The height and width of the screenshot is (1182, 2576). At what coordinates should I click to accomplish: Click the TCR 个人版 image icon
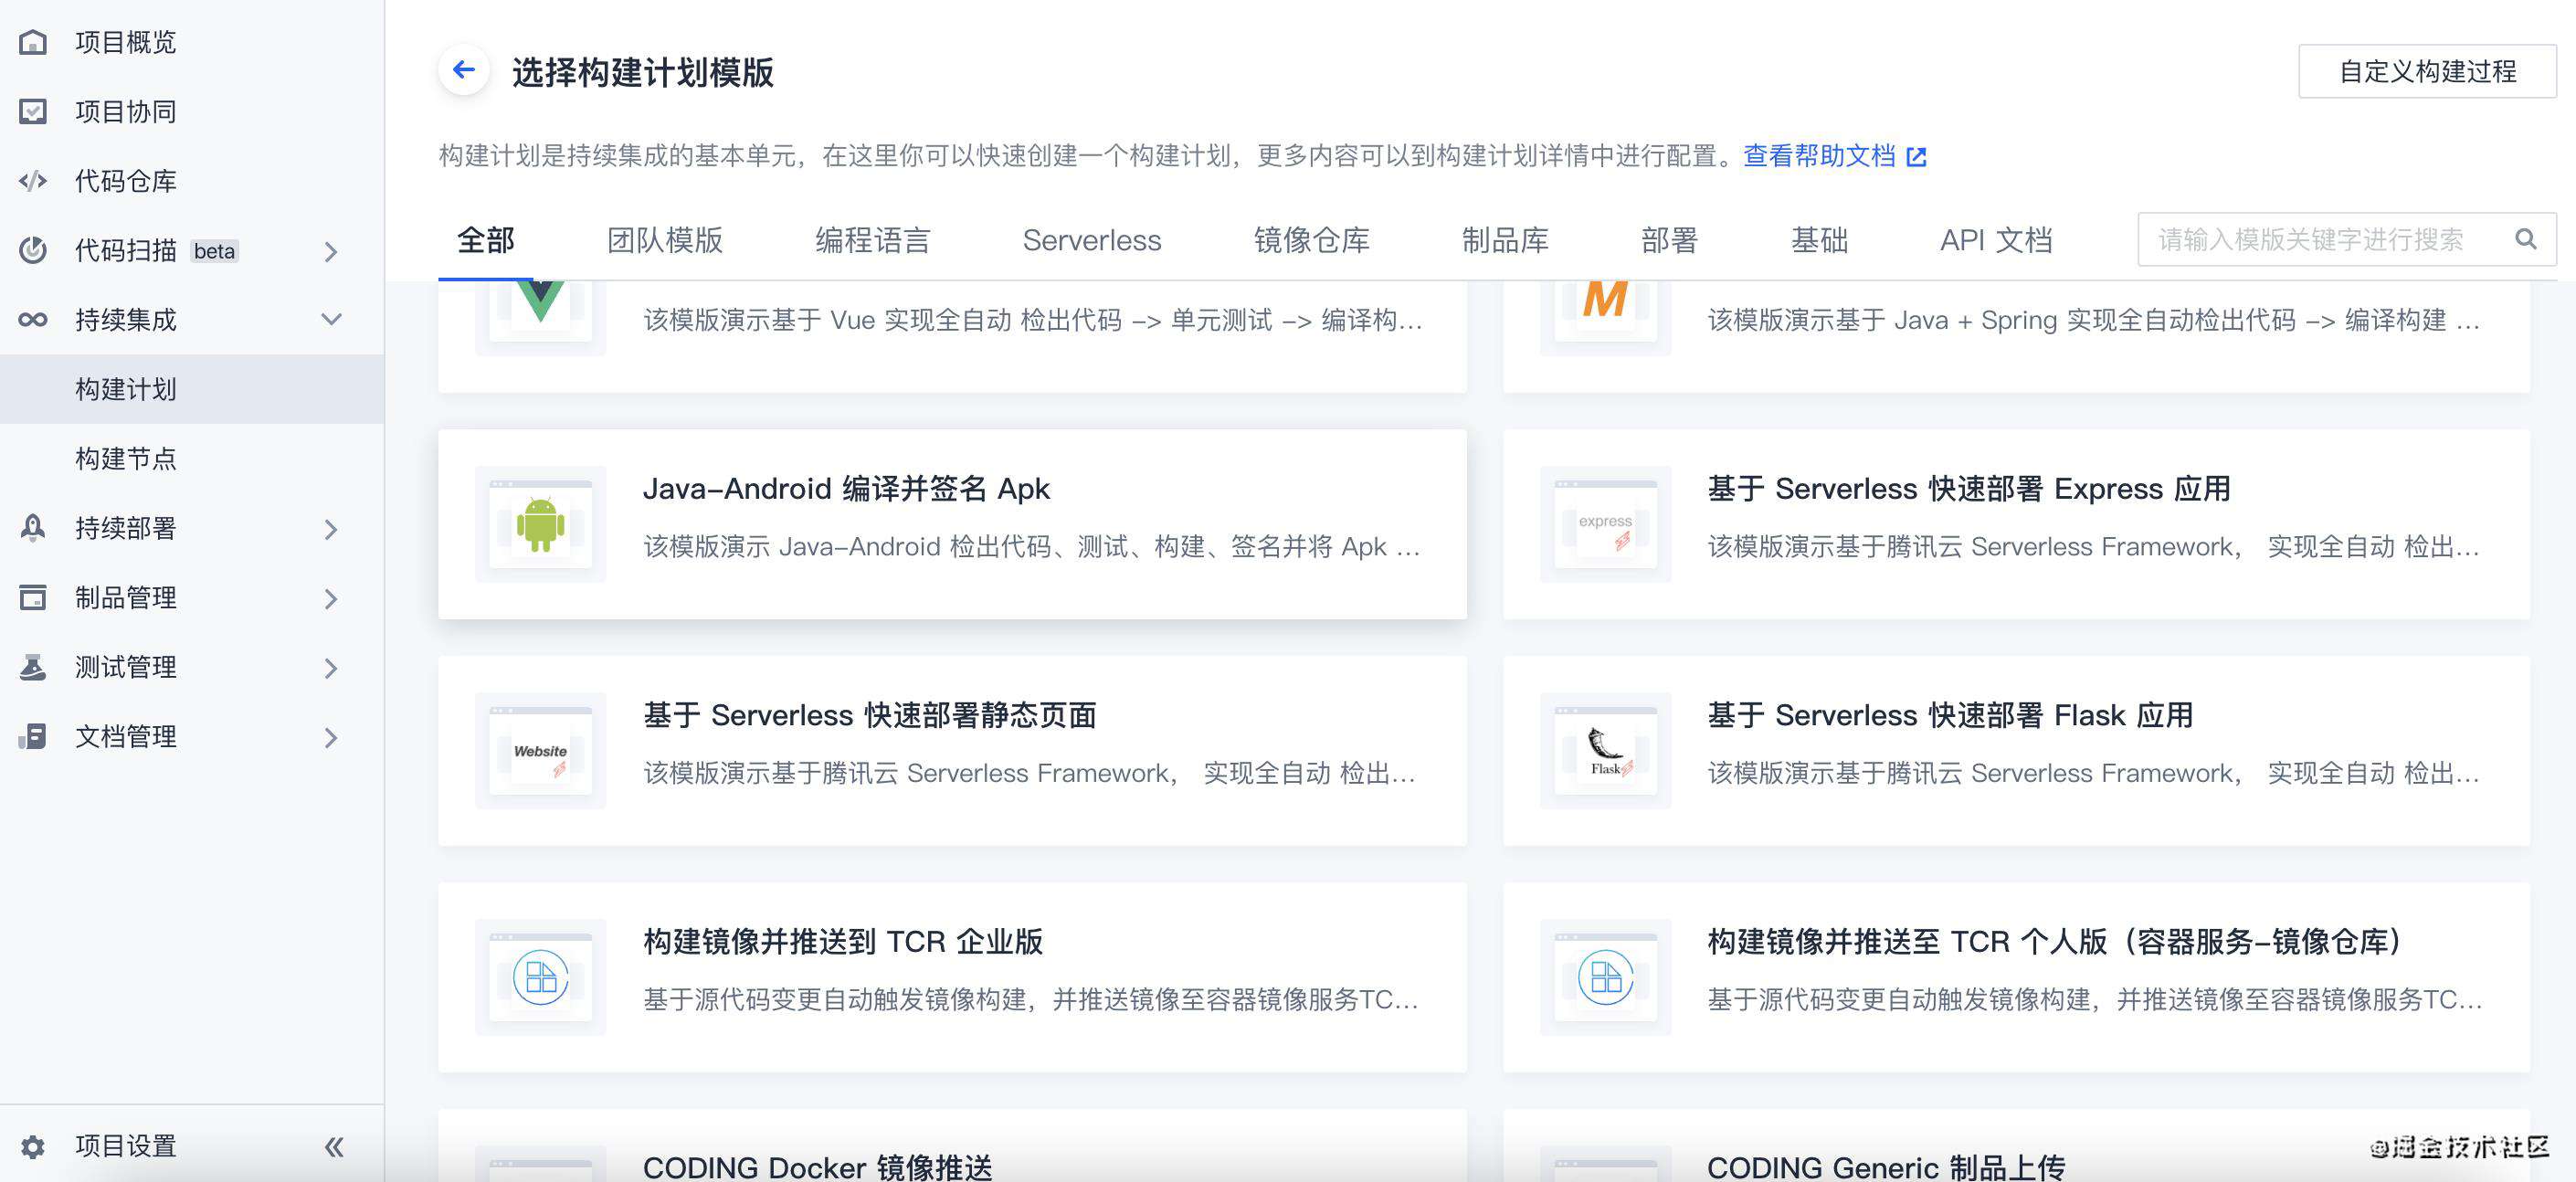click(x=1604, y=977)
